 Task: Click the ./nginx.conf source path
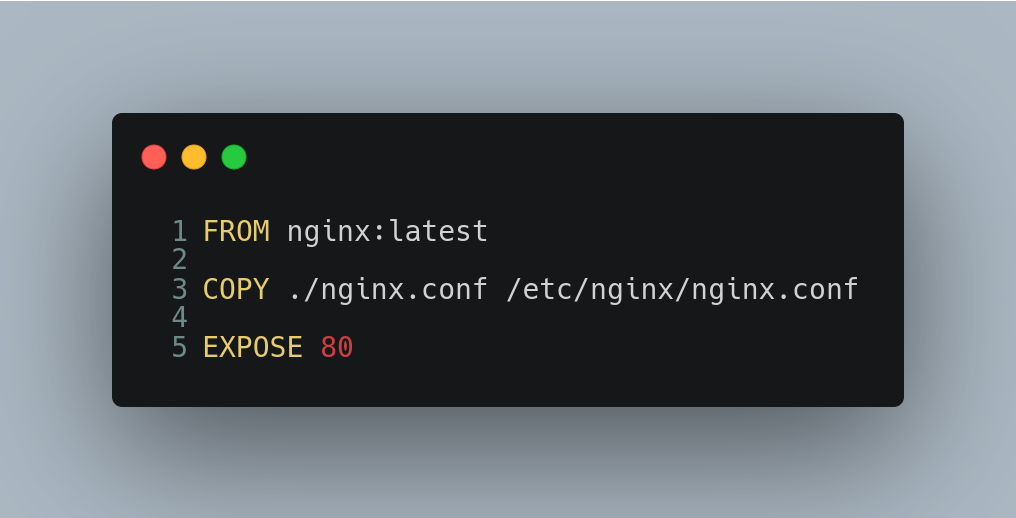coord(387,290)
